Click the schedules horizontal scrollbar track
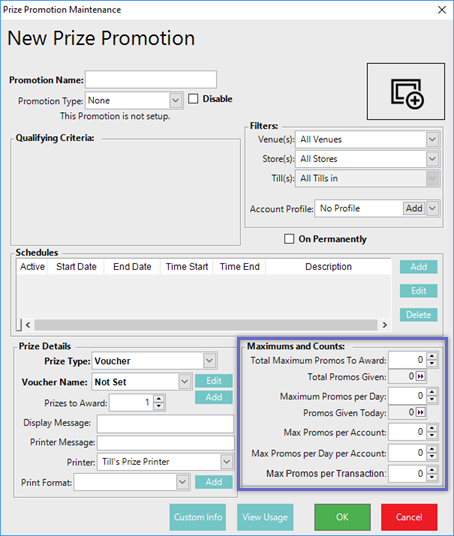Image resolution: width=454 pixels, height=536 pixels. (206, 325)
